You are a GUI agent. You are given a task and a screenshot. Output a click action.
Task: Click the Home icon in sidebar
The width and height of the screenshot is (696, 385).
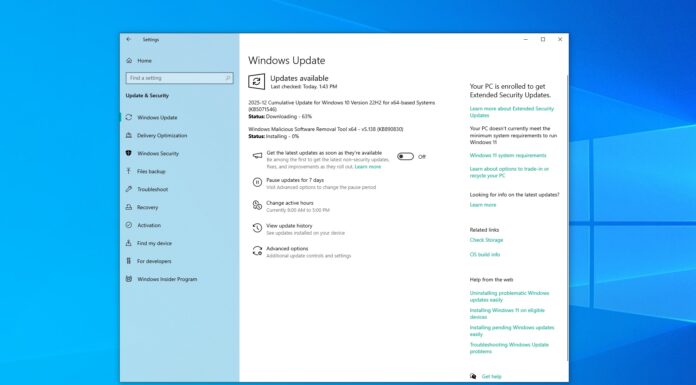click(x=129, y=60)
